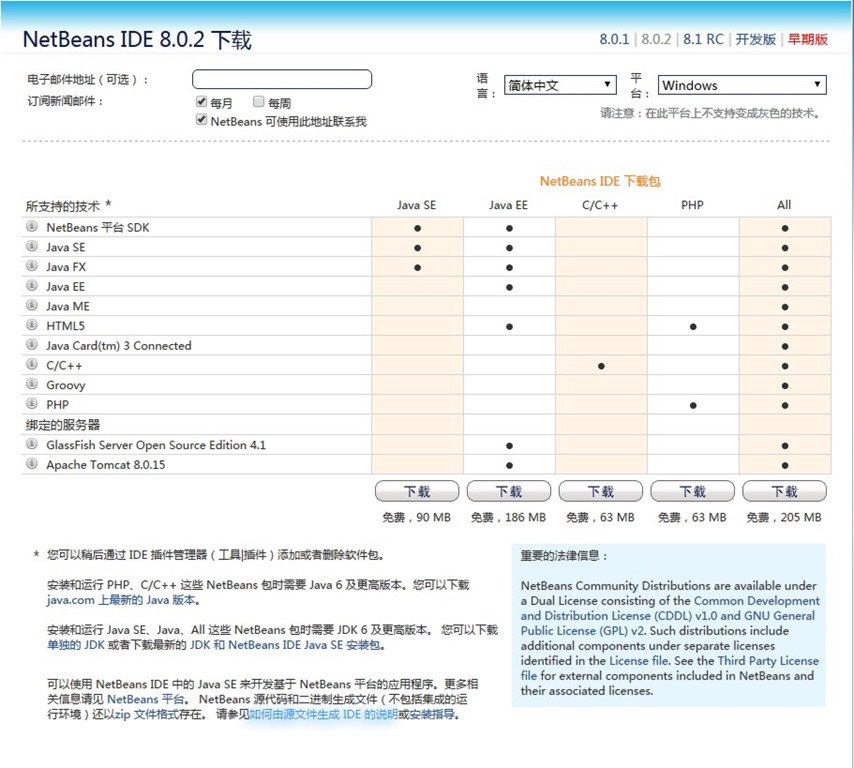Click the 绑定的服务器 section label
This screenshot has height=768, width=854.
point(63,424)
